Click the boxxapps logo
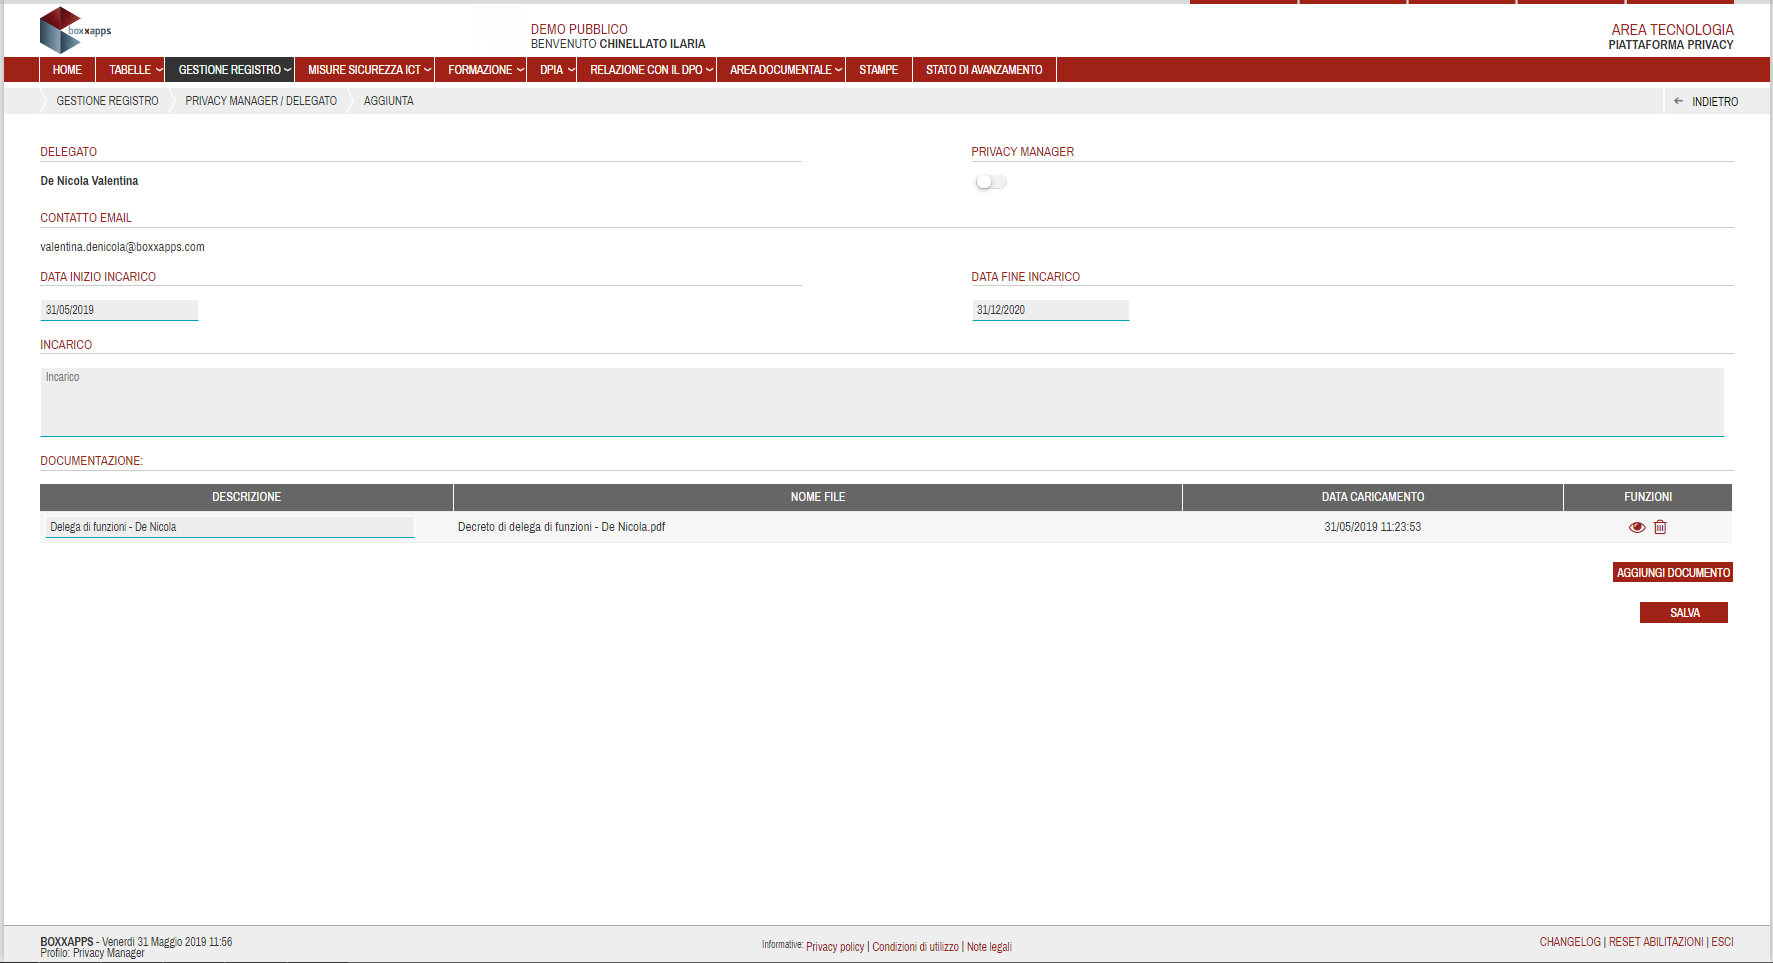This screenshot has height=963, width=1773. click(x=75, y=30)
